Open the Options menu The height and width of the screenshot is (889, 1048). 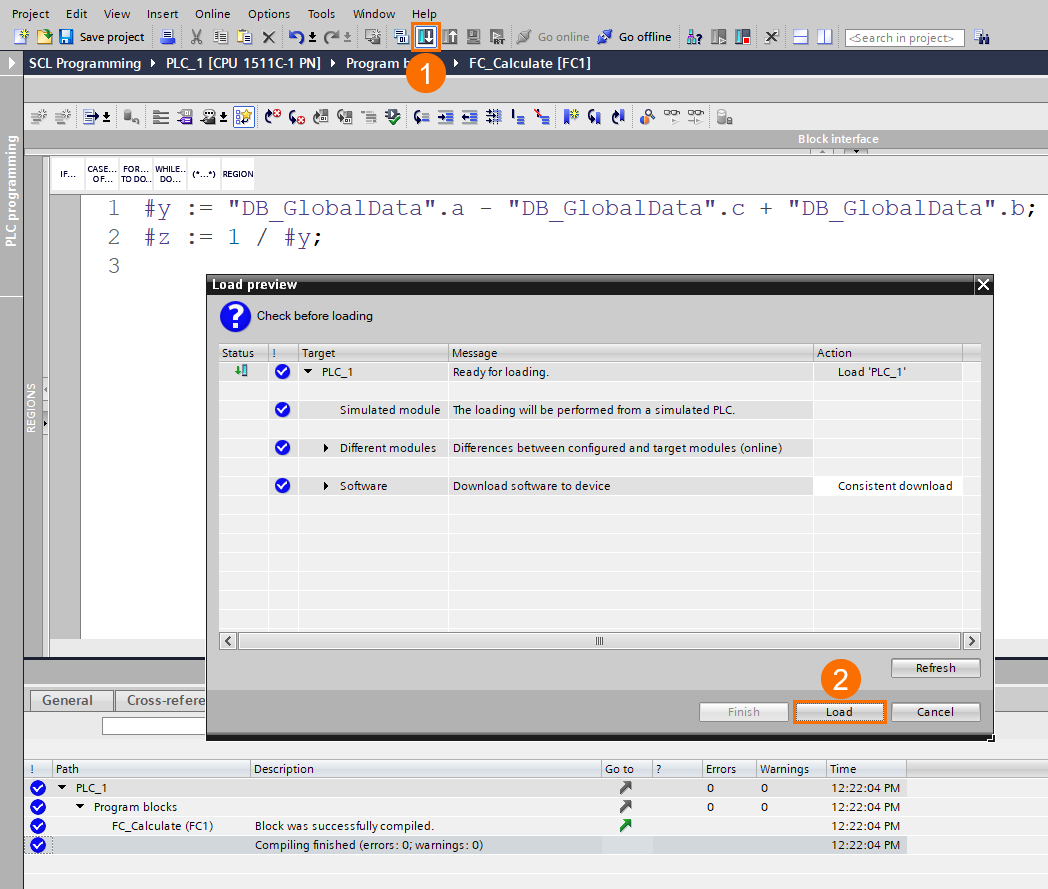click(269, 13)
